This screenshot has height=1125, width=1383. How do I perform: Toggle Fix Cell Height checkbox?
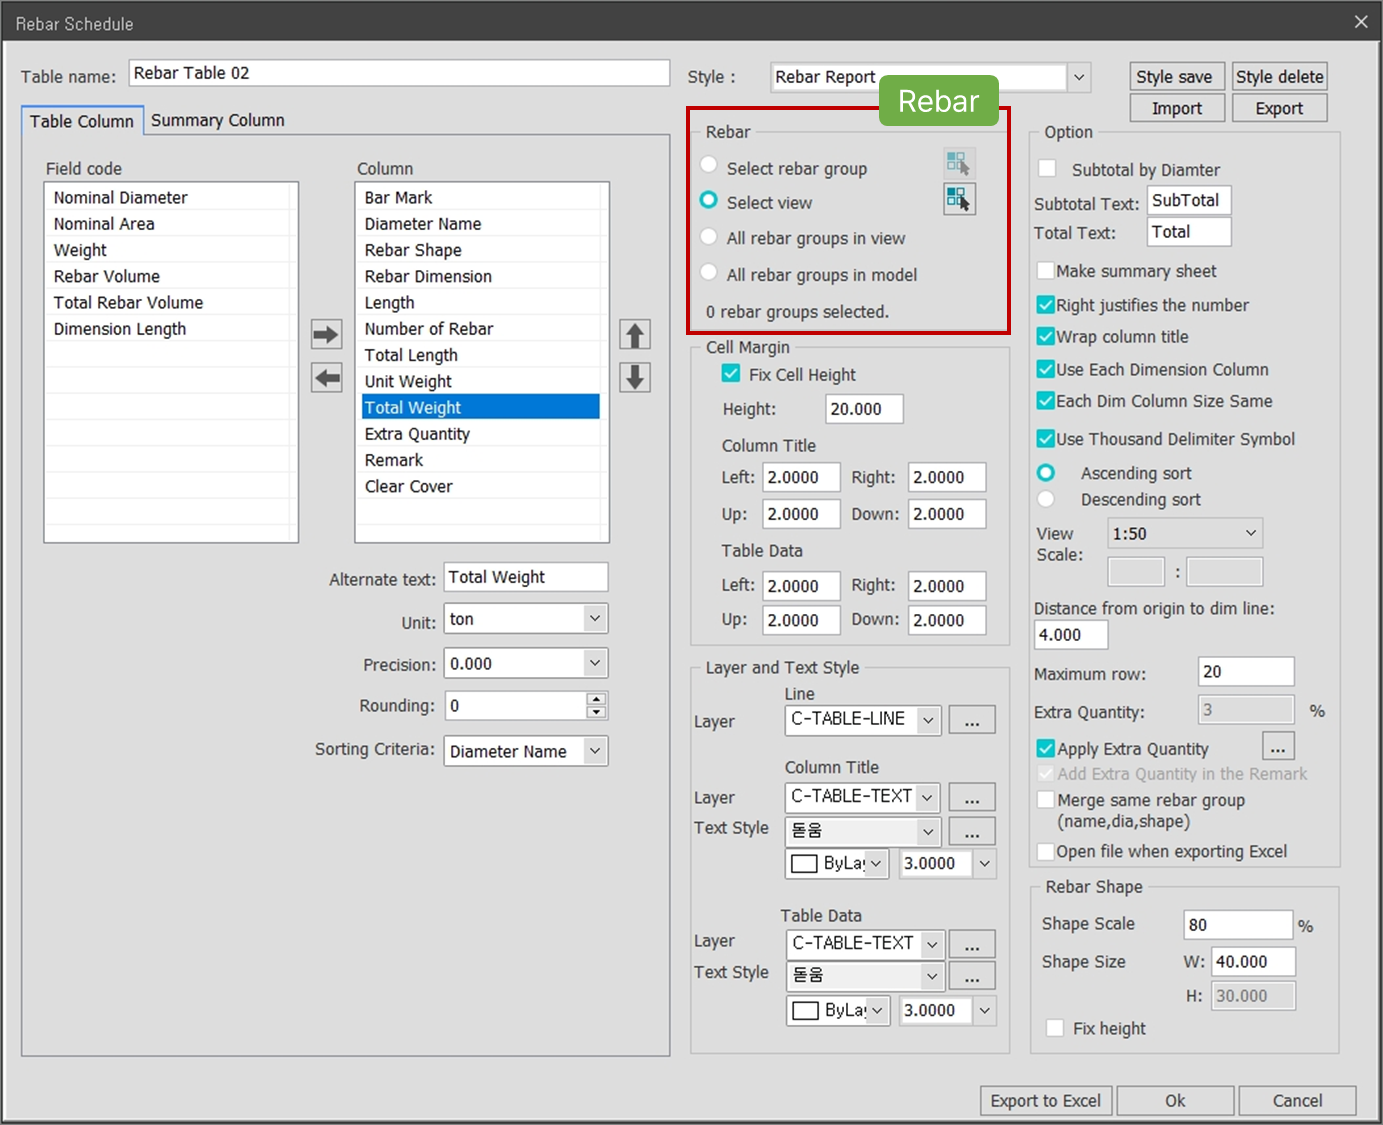731,373
